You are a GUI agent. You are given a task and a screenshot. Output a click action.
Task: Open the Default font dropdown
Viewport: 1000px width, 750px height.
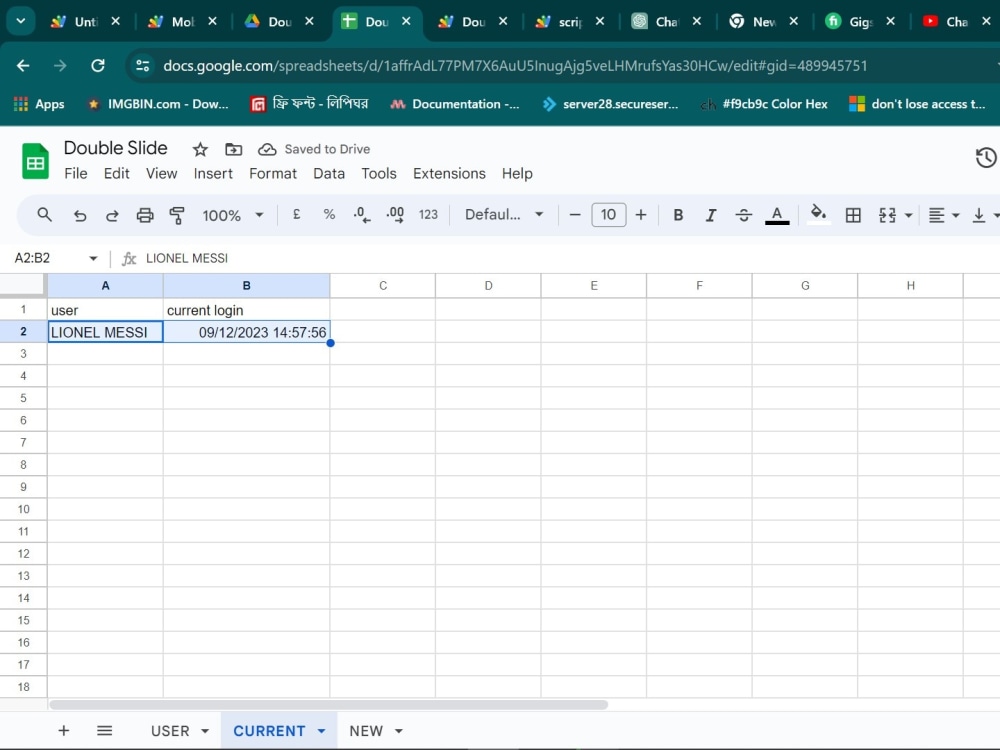[504, 215]
